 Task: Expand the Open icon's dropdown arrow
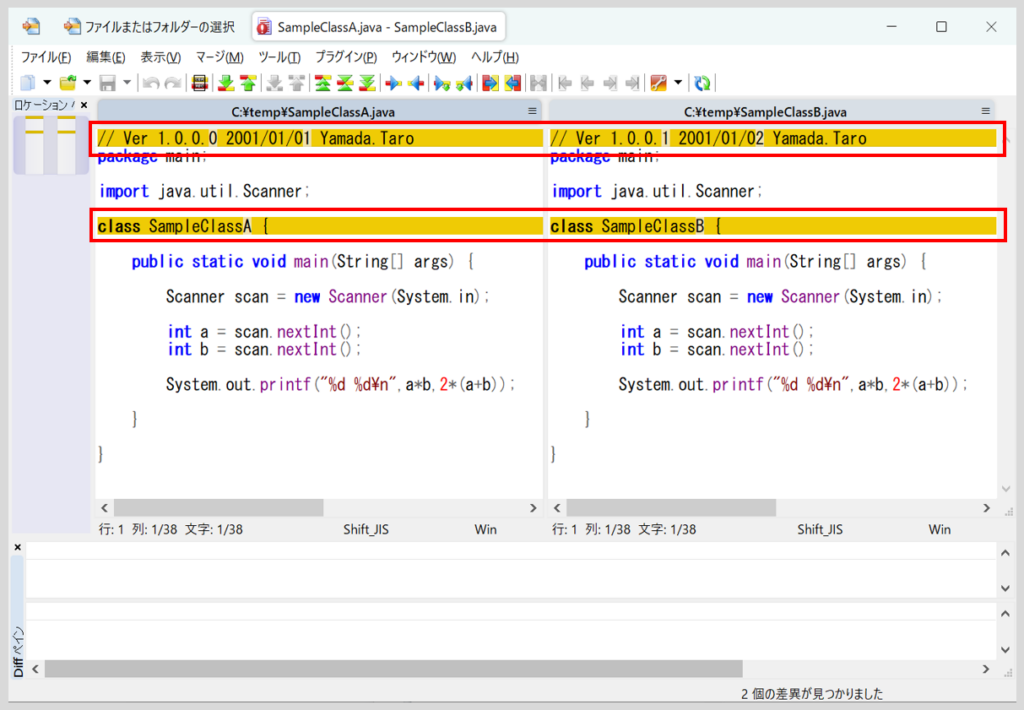[x=87, y=83]
